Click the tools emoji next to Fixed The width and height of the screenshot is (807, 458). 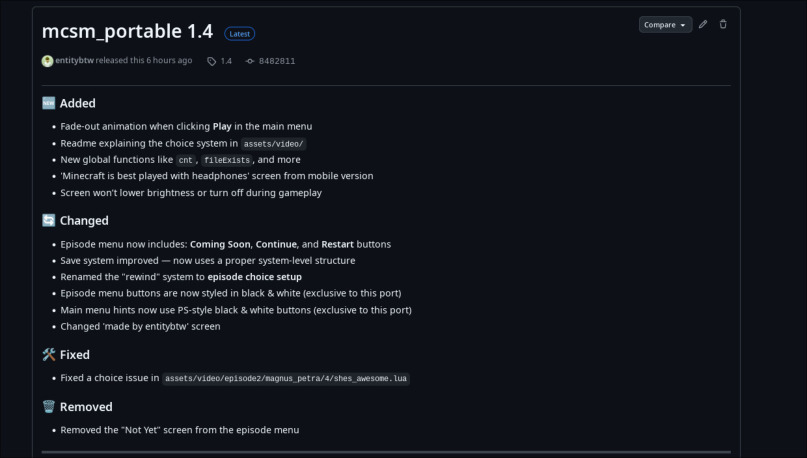49,355
